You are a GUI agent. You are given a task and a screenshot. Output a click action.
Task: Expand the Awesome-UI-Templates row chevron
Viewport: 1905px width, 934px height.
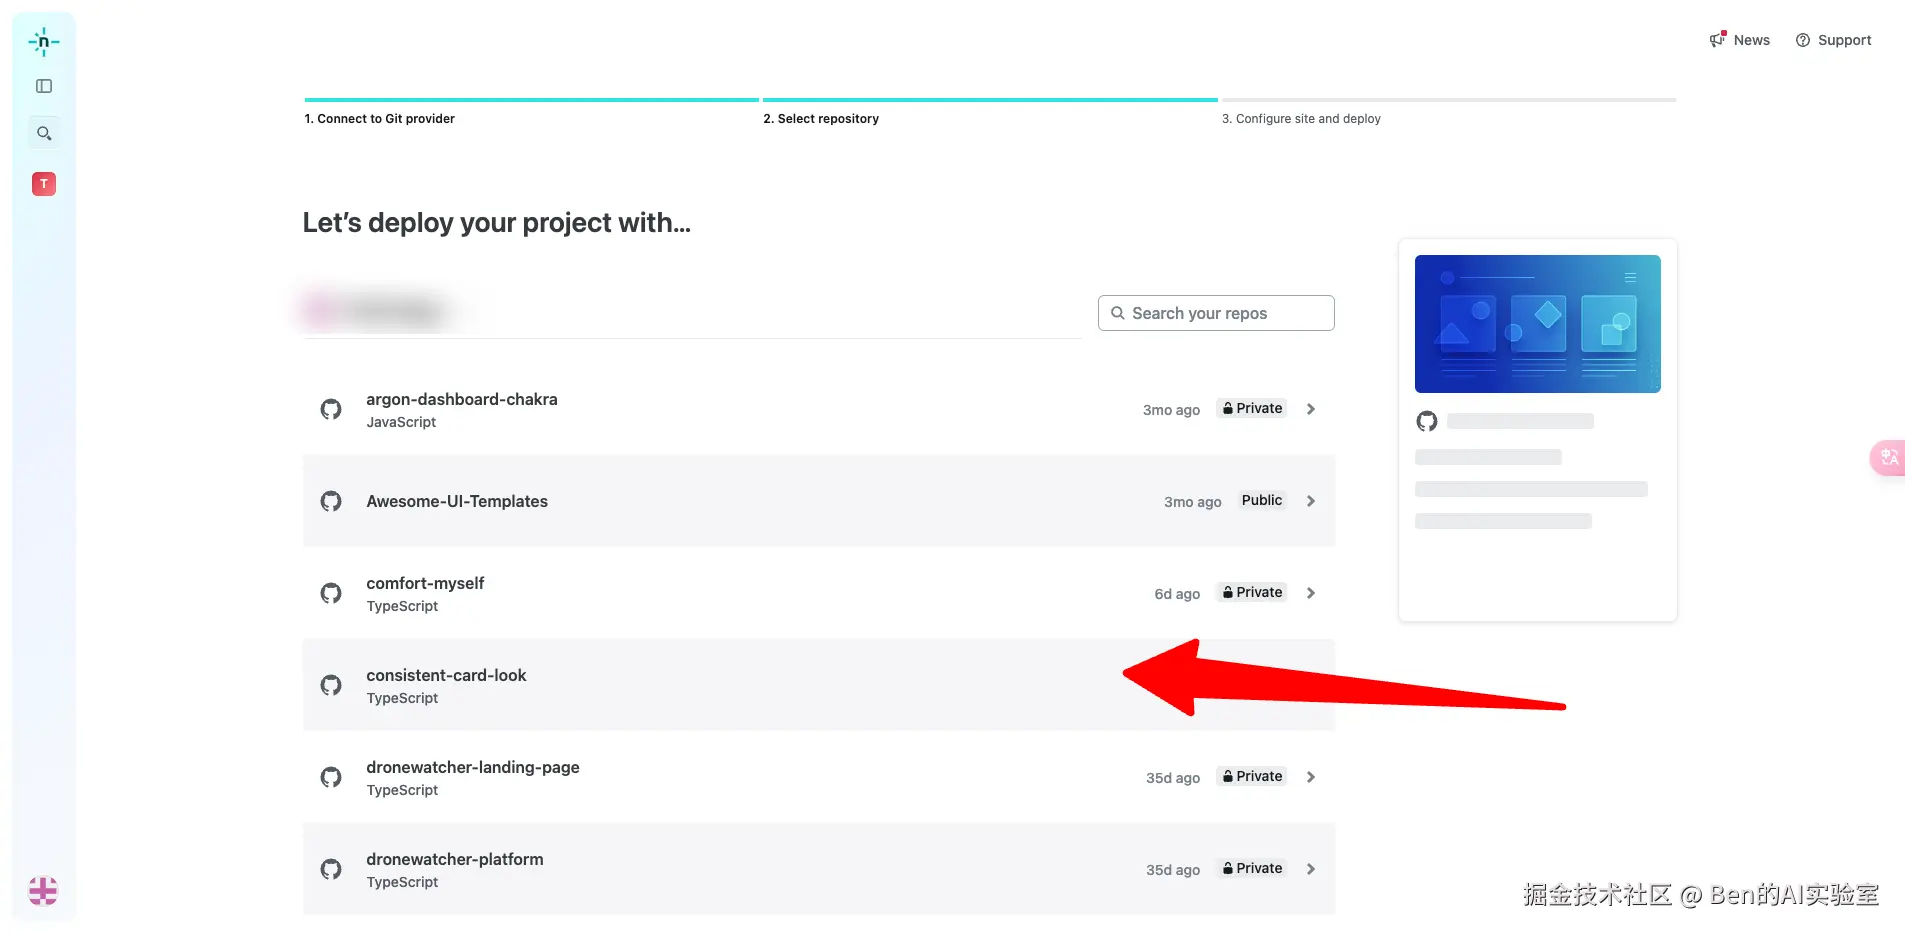click(1311, 501)
